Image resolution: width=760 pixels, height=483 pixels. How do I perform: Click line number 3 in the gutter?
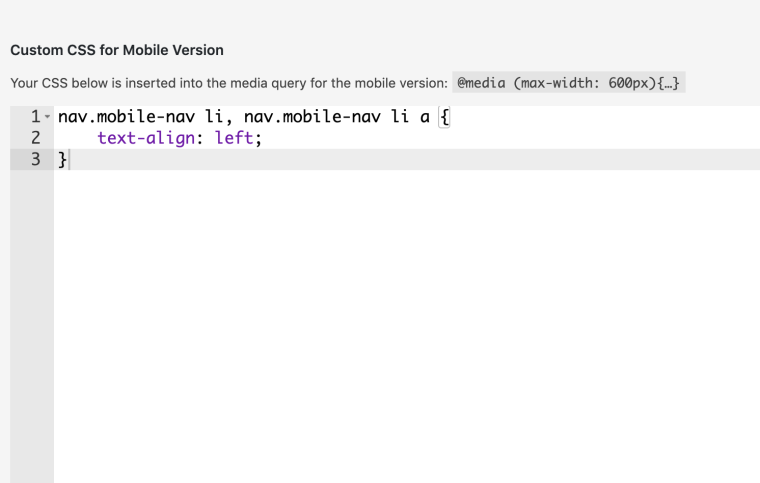(35, 160)
